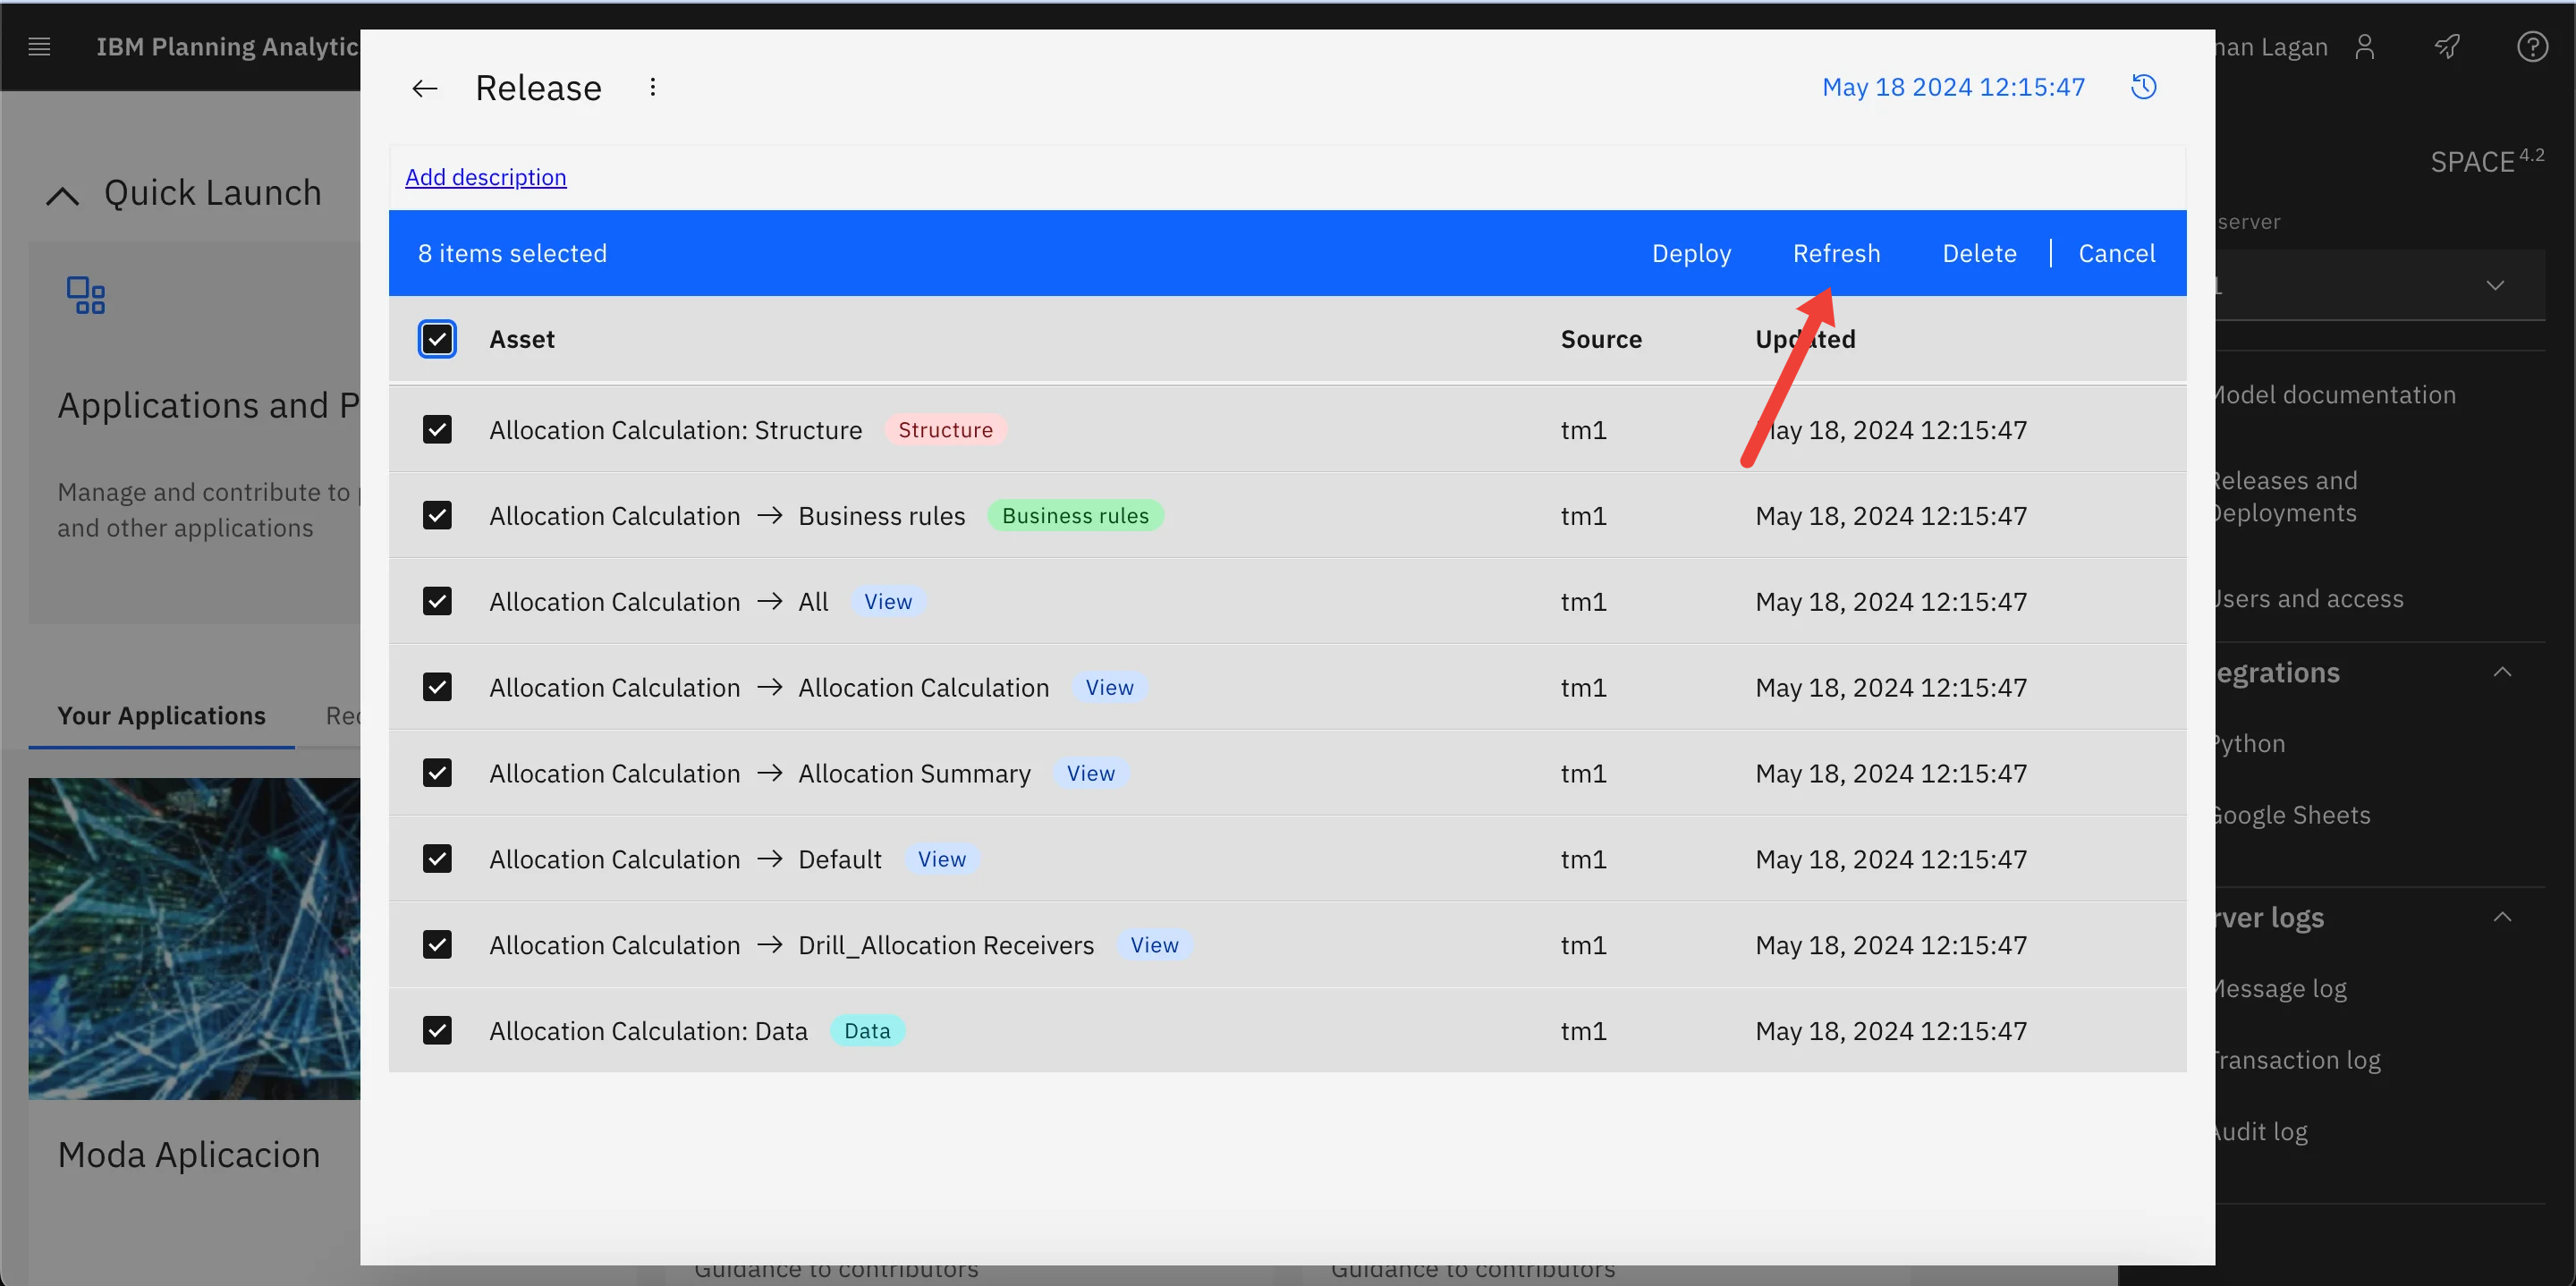Toggle the master select-all checkbox
Image resolution: width=2576 pixels, height=1286 pixels.
point(437,340)
